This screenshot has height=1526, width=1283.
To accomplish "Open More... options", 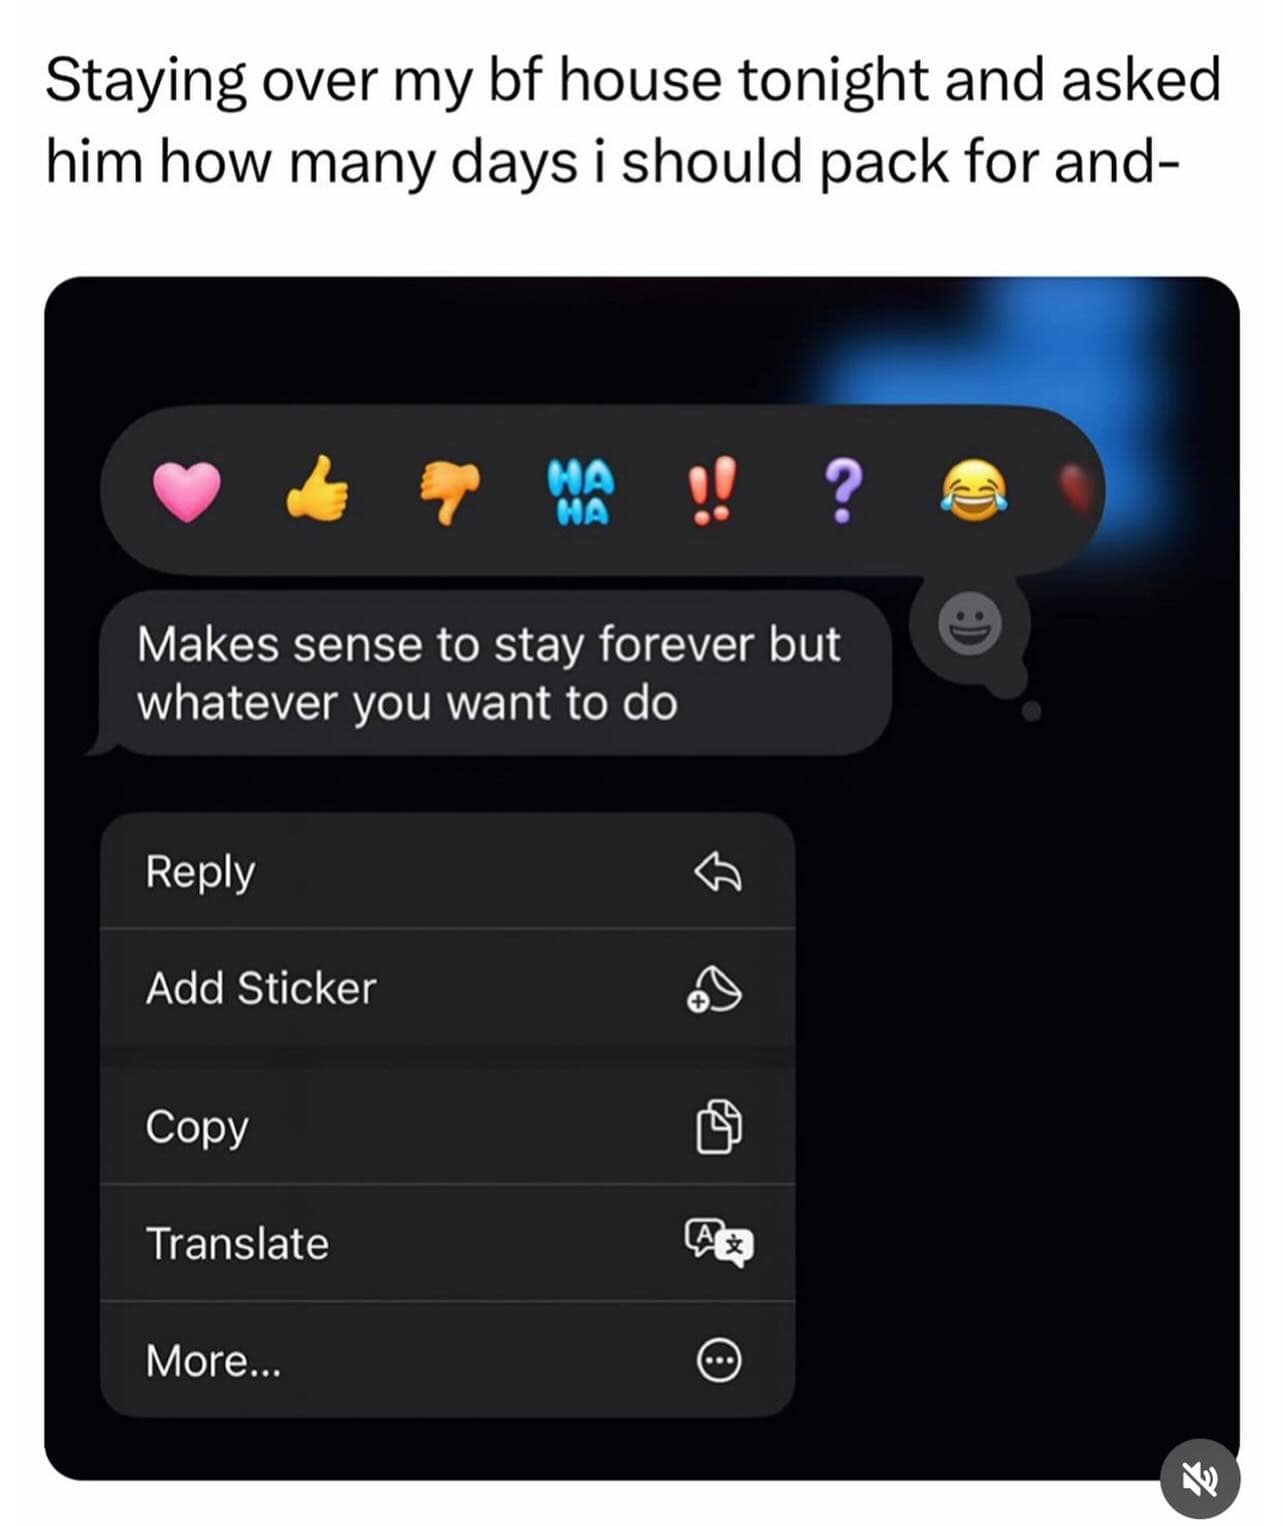I will pyautogui.click(x=448, y=1359).
